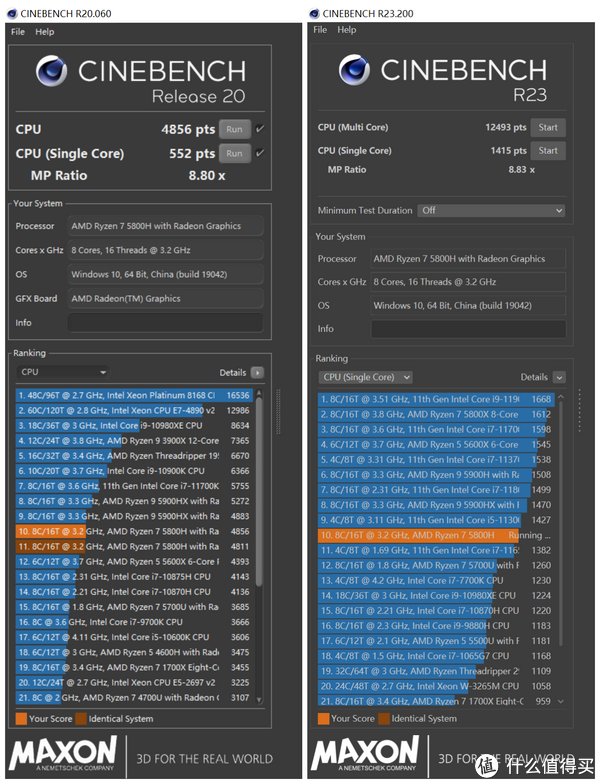The width and height of the screenshot is (600, 784).
Task: Start the CPU (Single Core) test in R23
Action: (548, 150)
